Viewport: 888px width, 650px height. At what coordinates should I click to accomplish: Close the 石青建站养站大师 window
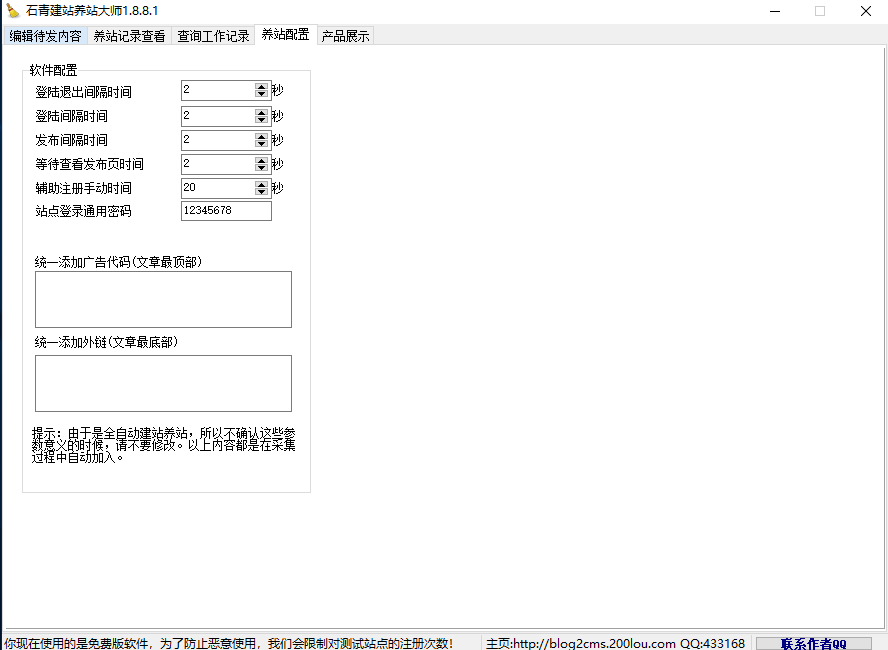(x=865, y=11)
